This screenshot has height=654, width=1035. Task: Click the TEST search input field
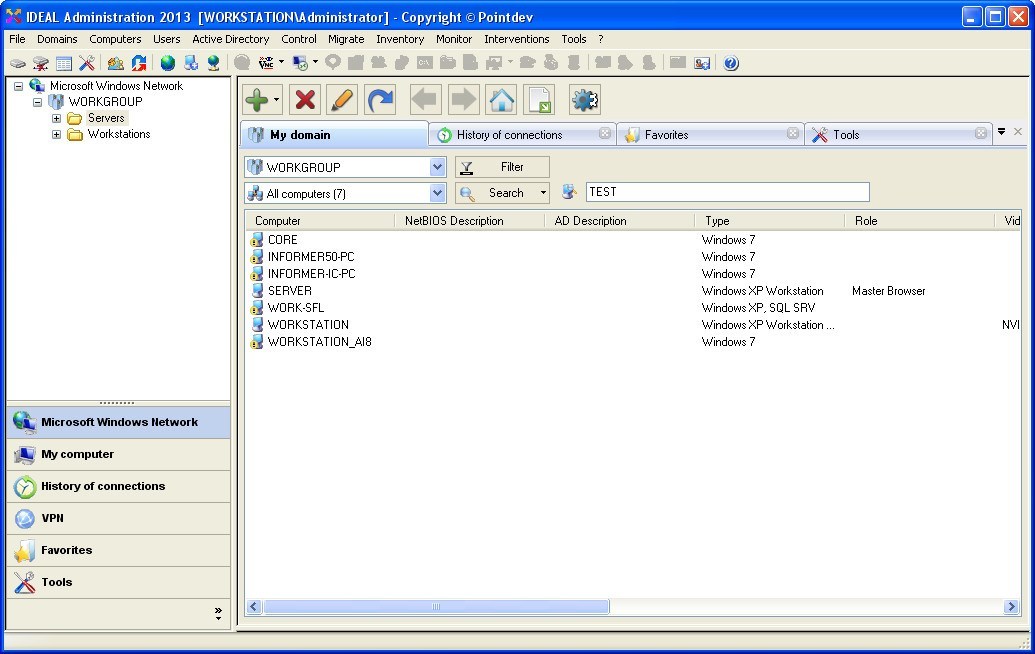coord(727,192)
